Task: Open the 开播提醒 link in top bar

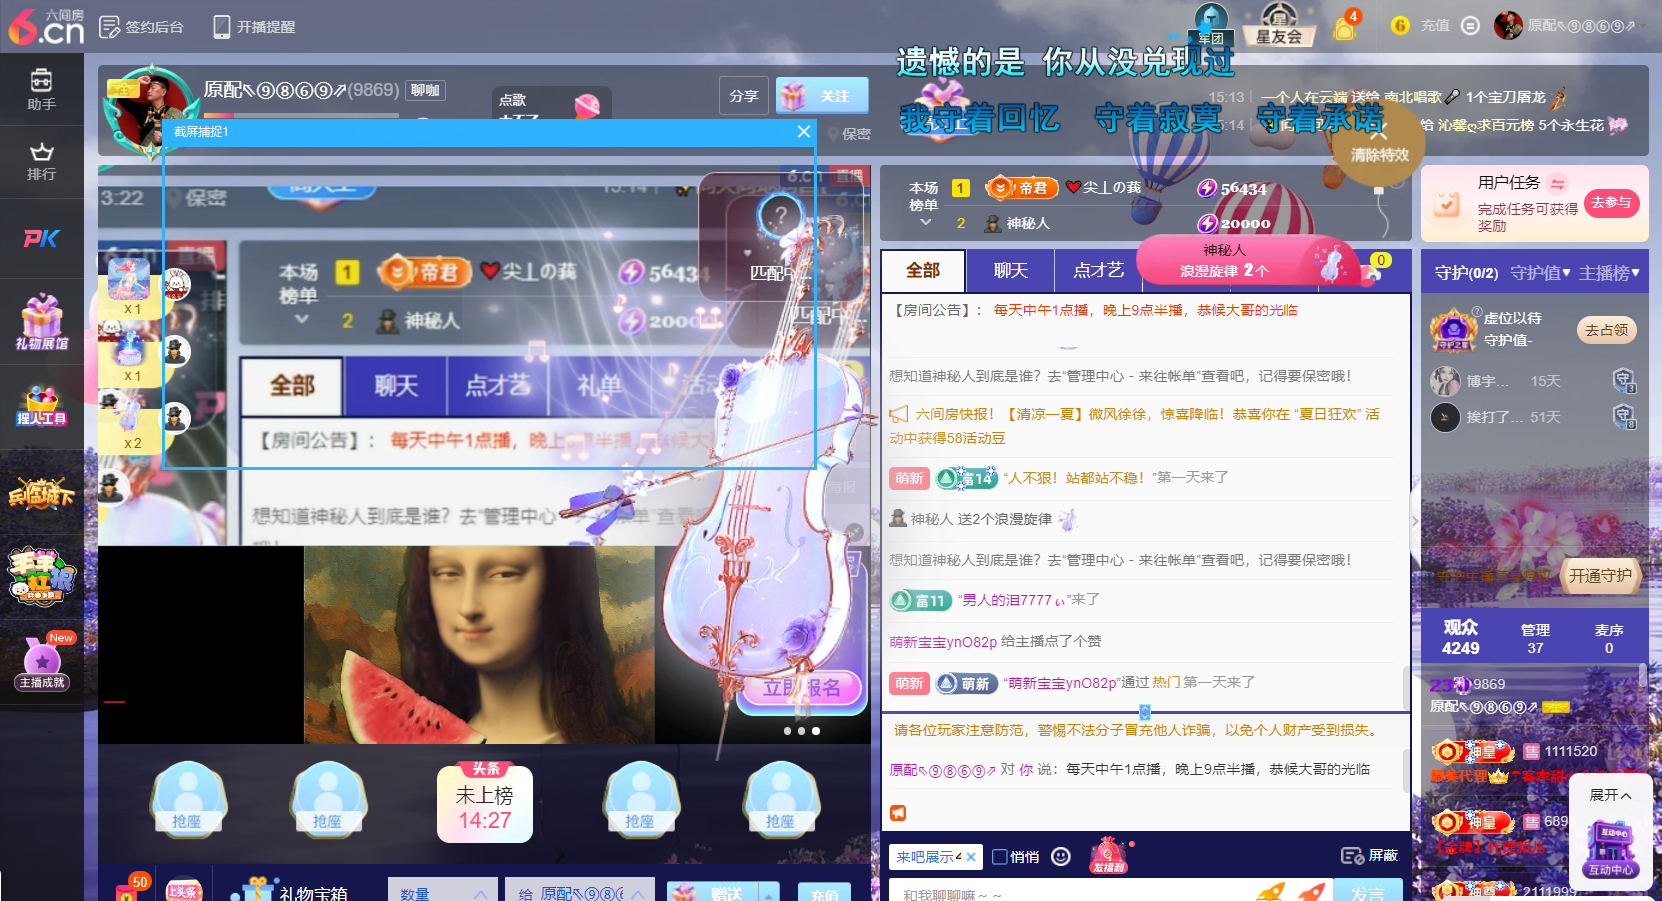Action: [255, 26]
